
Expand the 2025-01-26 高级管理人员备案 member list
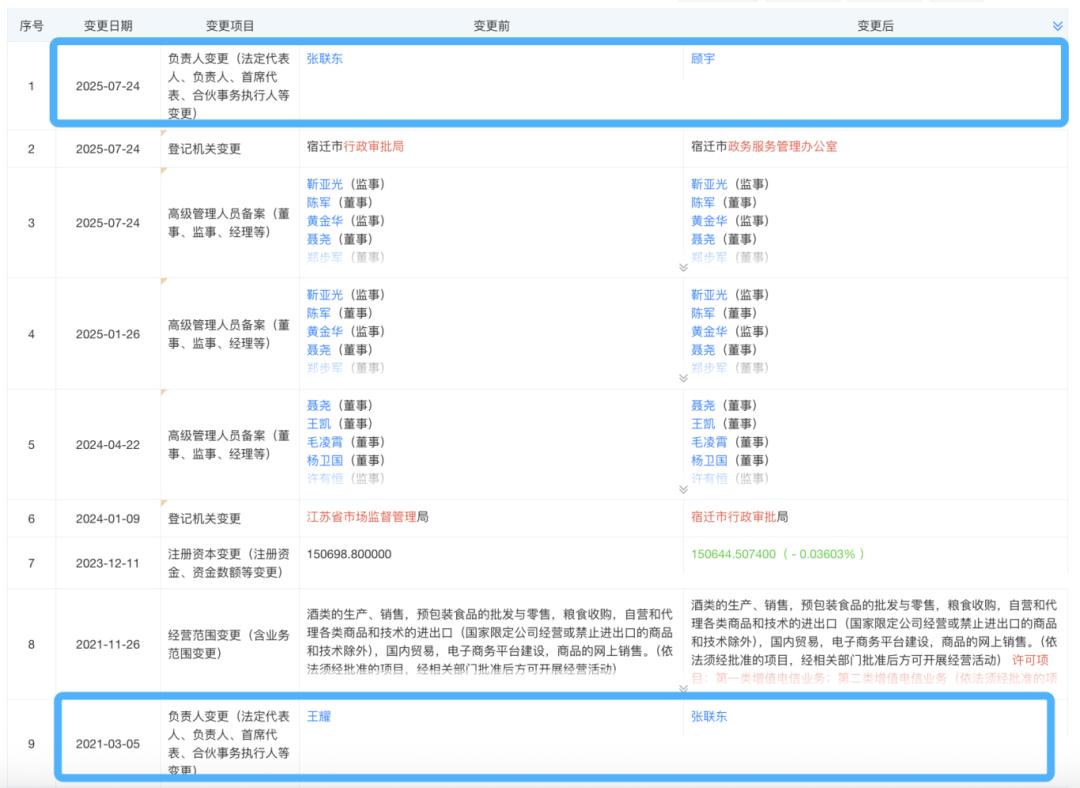coord(683,378)
